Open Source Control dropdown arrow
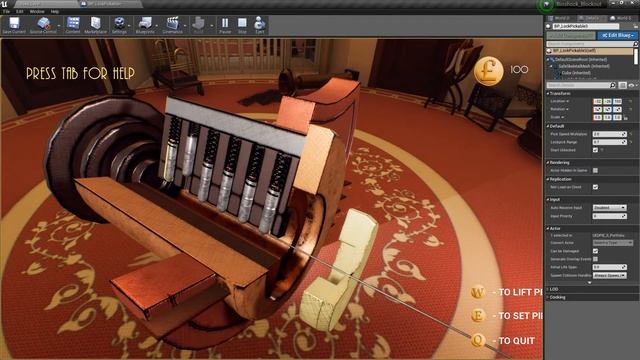This screenshot has height=360, width=640. coord(59,25)
